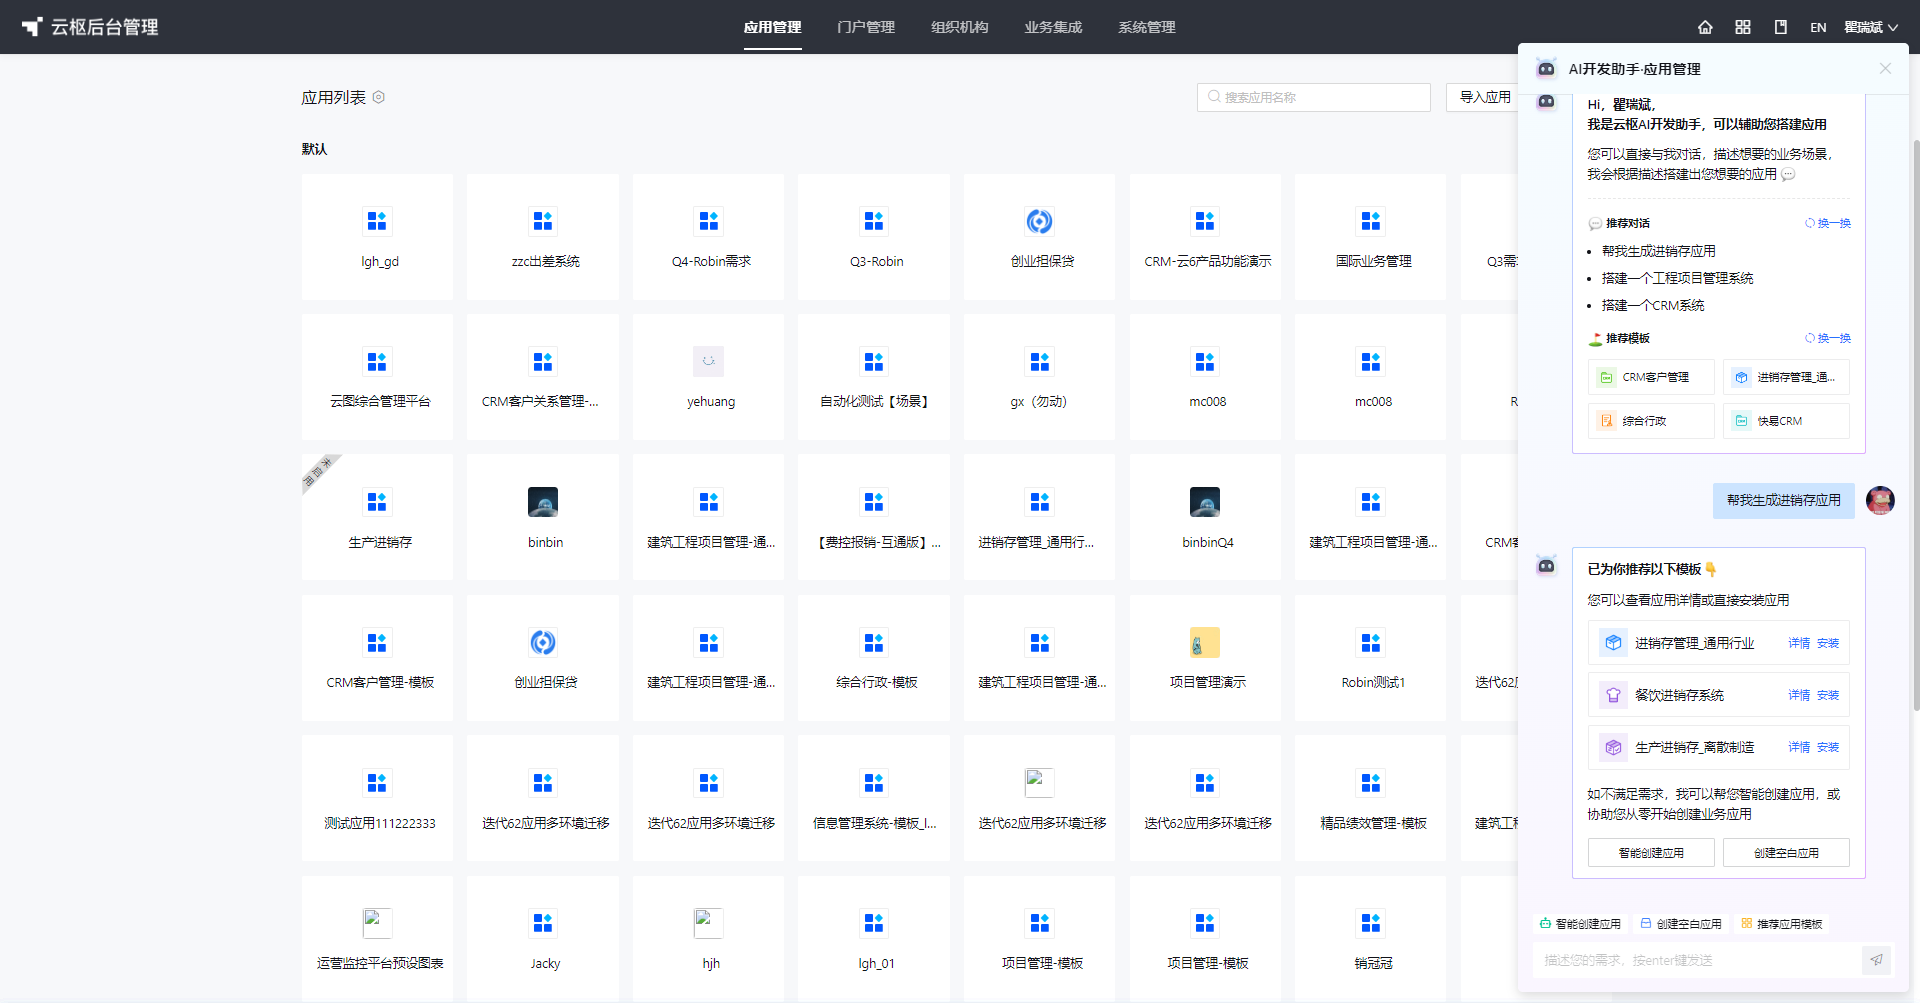The height and width of the screenshot is (1003, 1920).
Task: Open the gx (勿动) app icon
Action: coord(1040,361)
